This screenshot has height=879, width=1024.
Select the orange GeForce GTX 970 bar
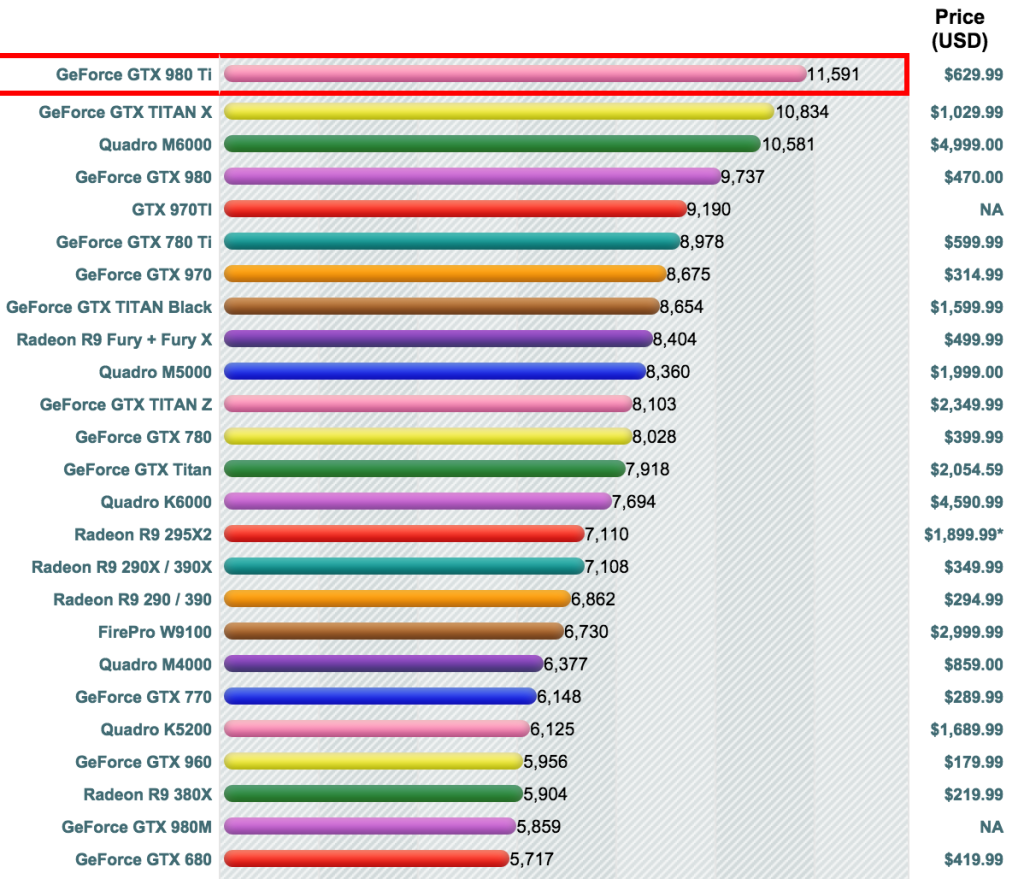pos(444,274)
